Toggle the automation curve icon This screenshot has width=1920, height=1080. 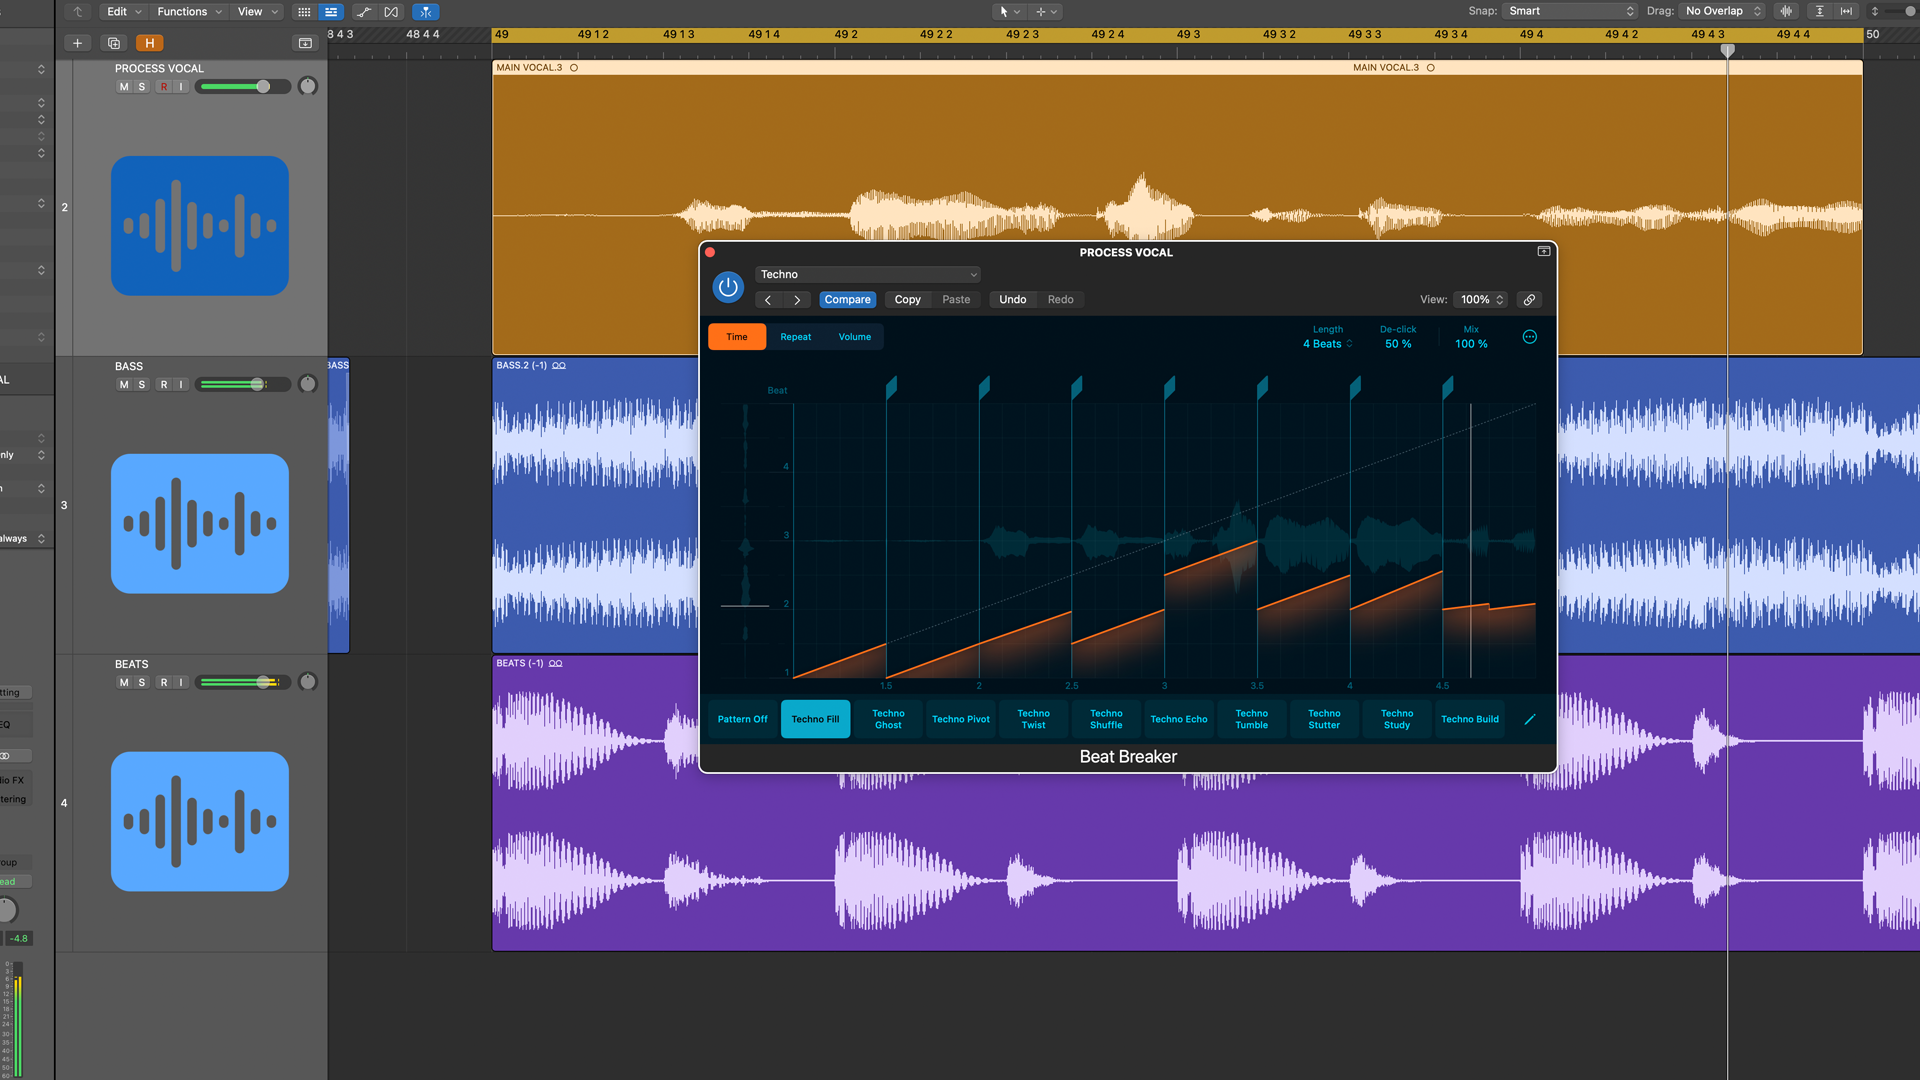364,12
